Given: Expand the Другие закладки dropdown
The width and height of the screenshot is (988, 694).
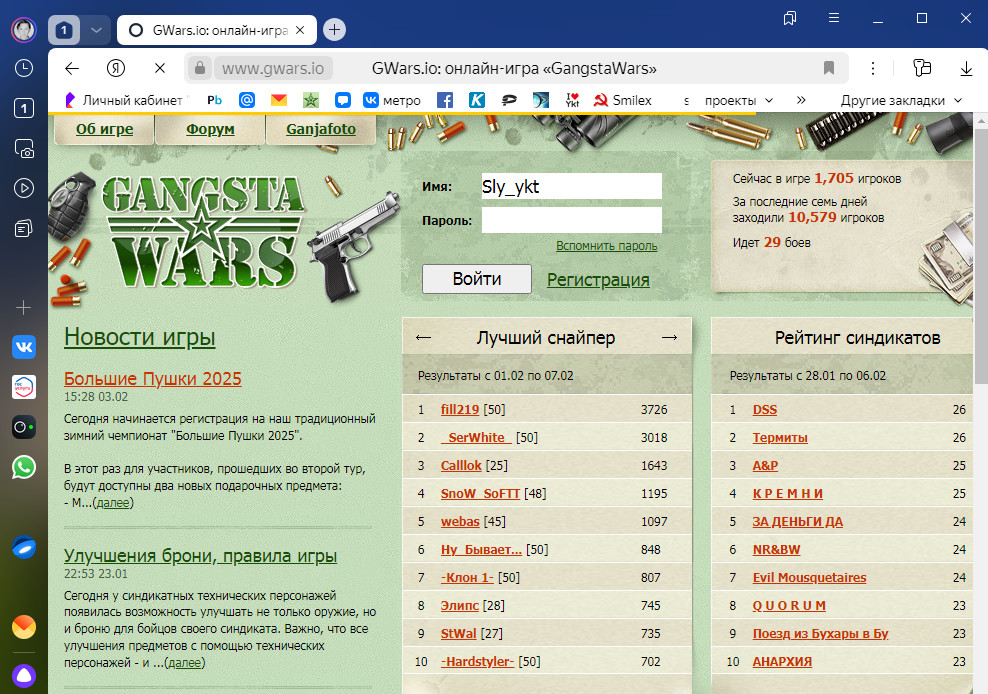Looking at the screenshot, I should click(902, 100).
